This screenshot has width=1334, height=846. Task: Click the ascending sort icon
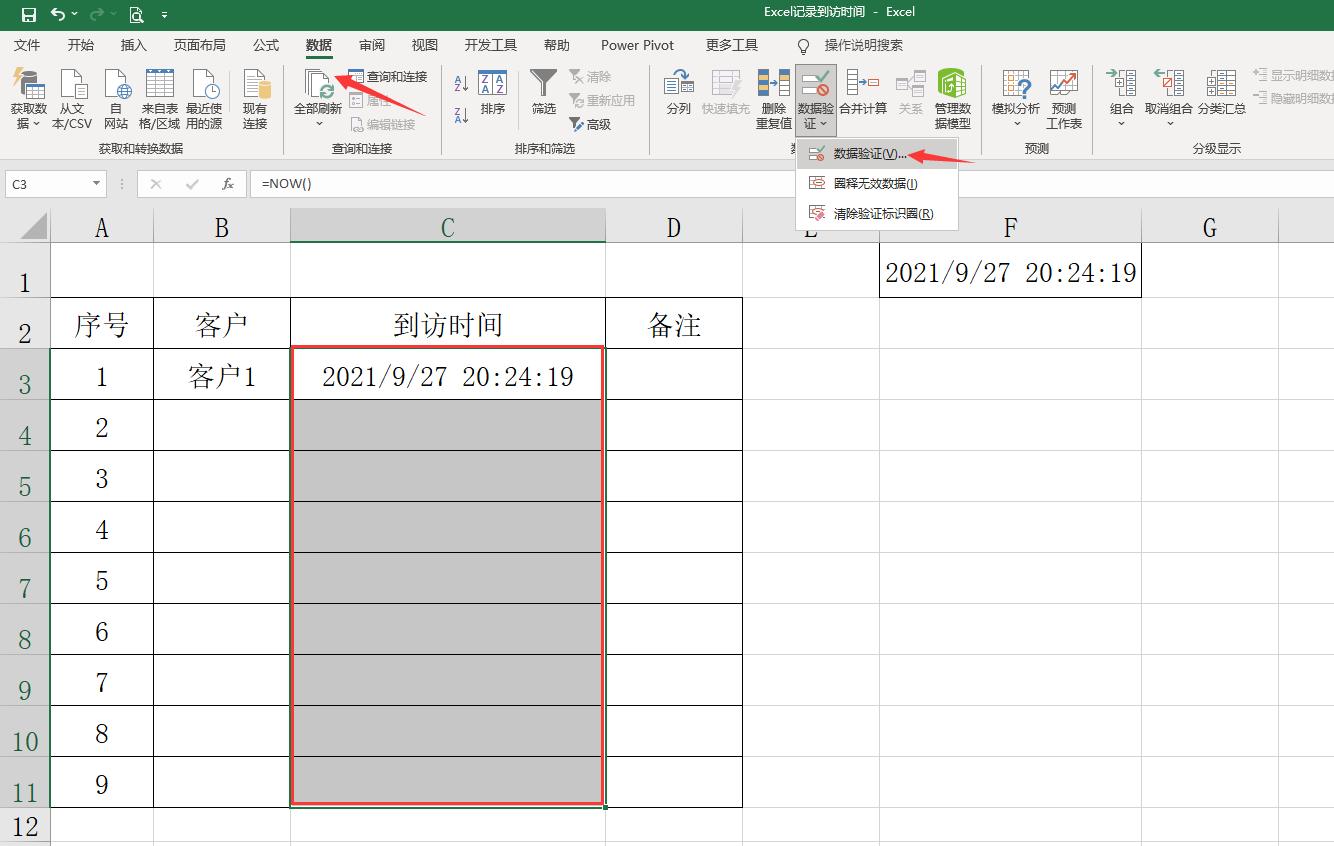(x=462, y=81)
